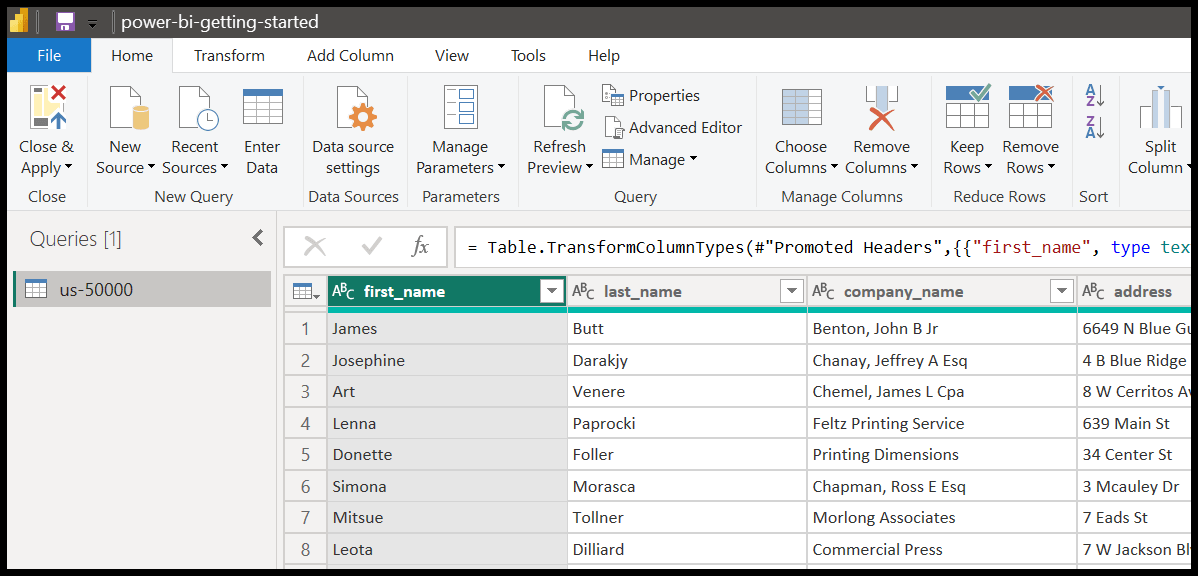The width and height of the screenshot is (1198, 576).
Task: Select the first_name column header
Action: click(447, 292)
